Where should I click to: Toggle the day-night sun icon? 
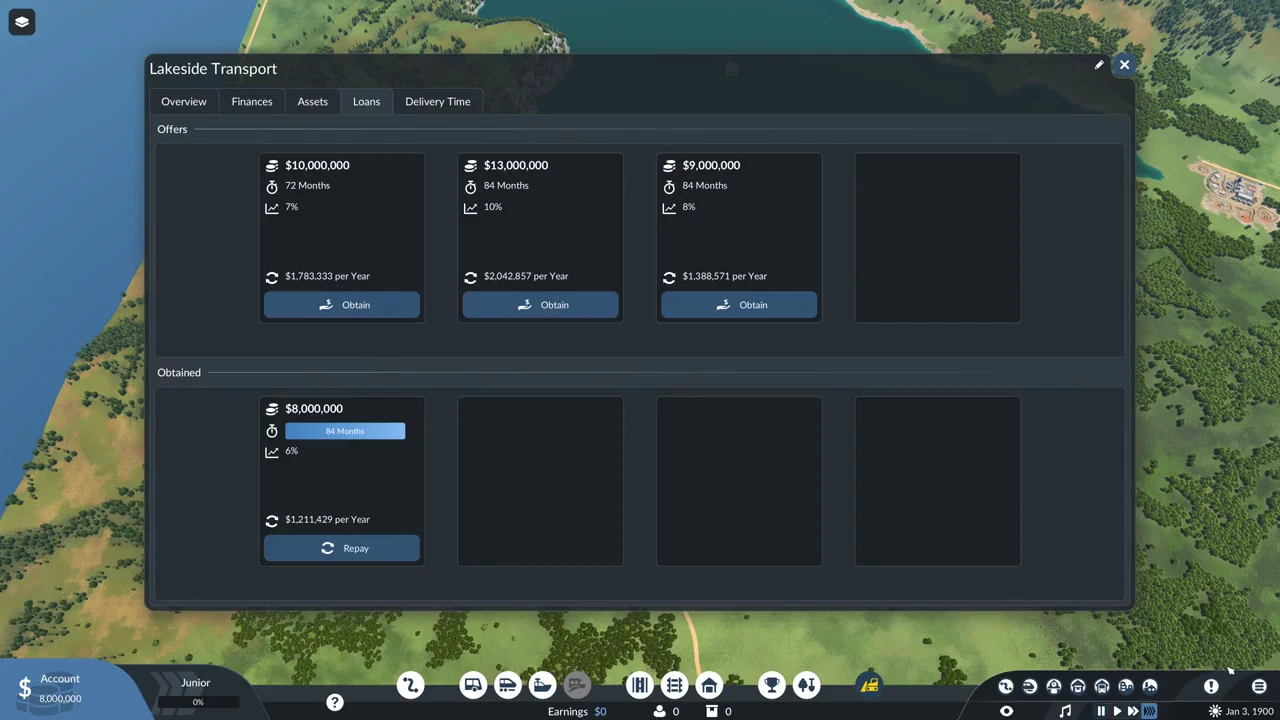[1215, 711]
